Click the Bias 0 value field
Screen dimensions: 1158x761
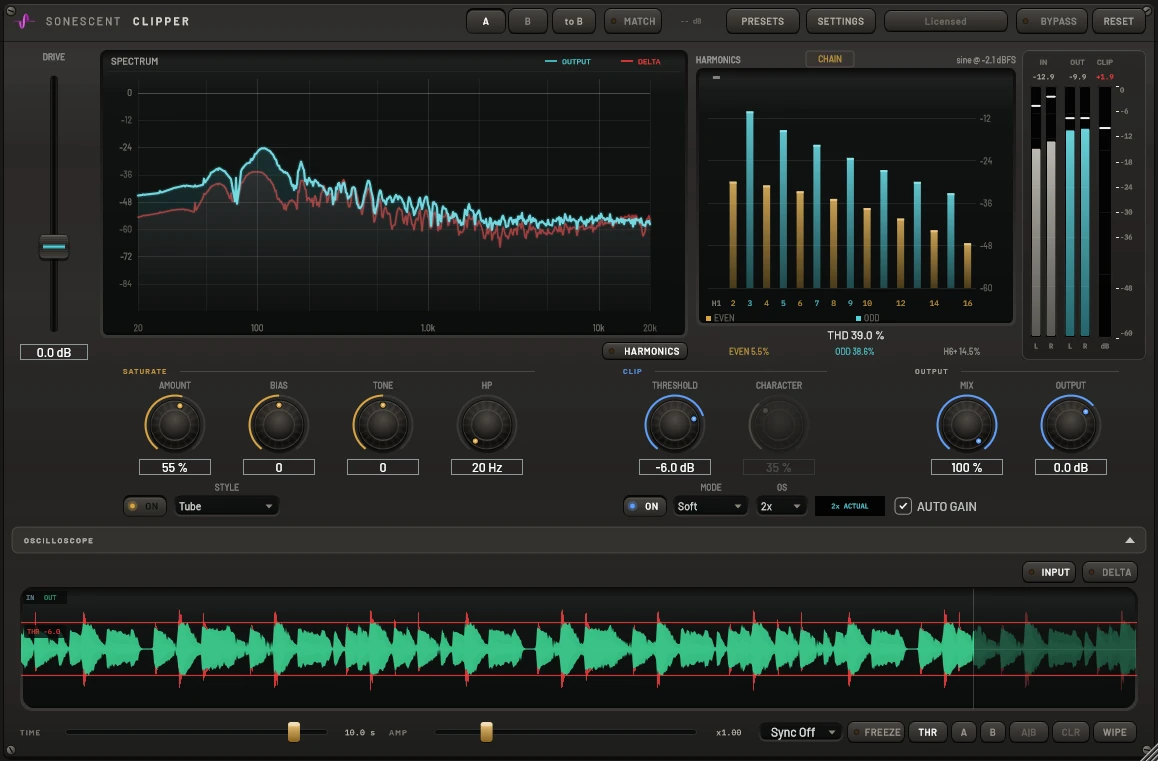(278, 467)
